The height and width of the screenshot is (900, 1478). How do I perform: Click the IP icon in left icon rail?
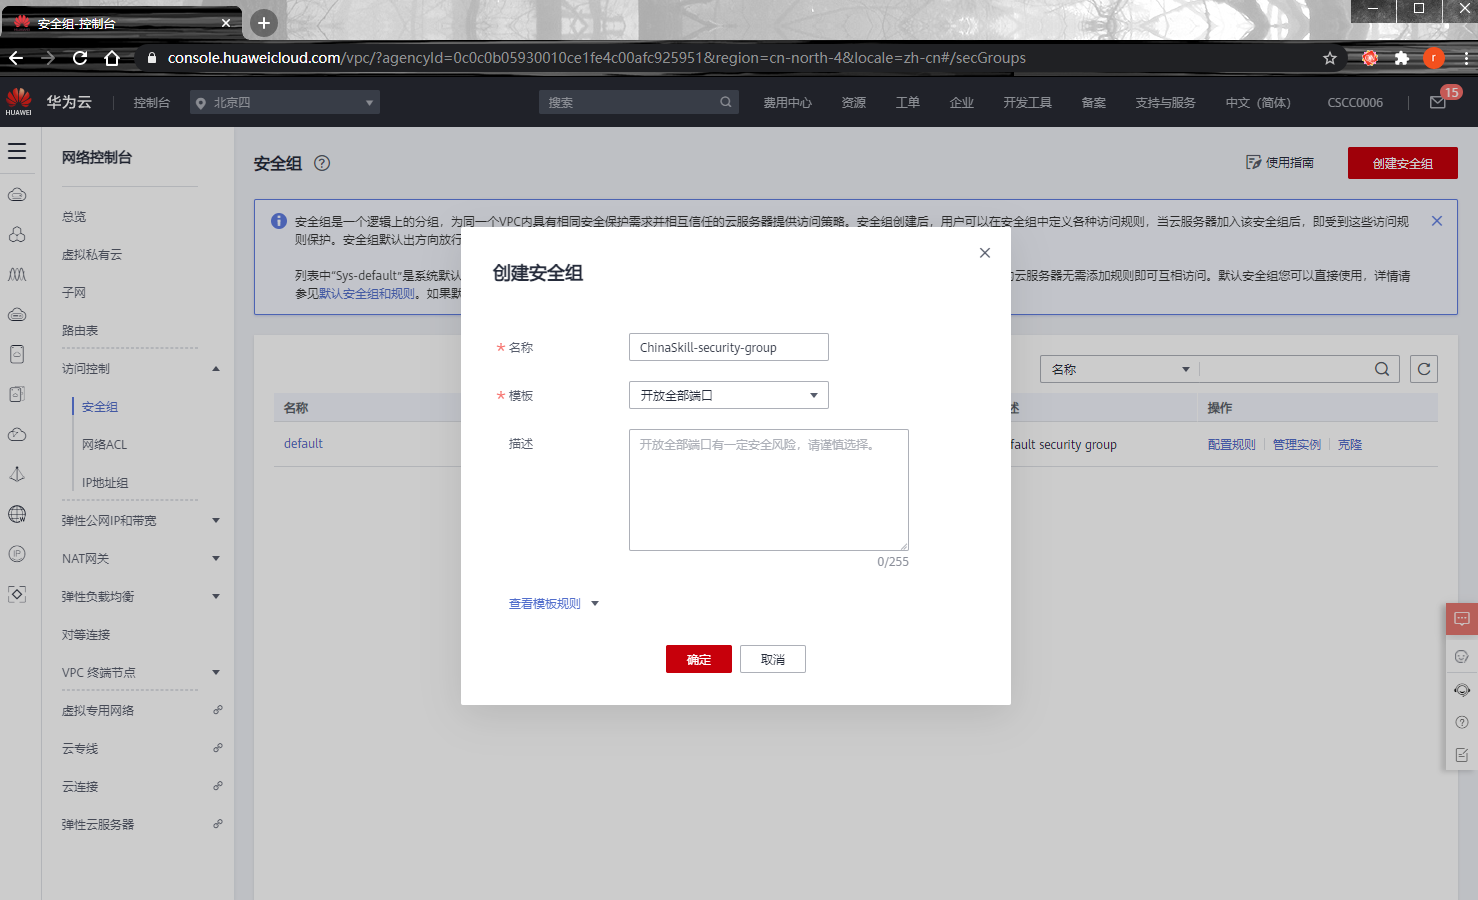coord(17,554)
